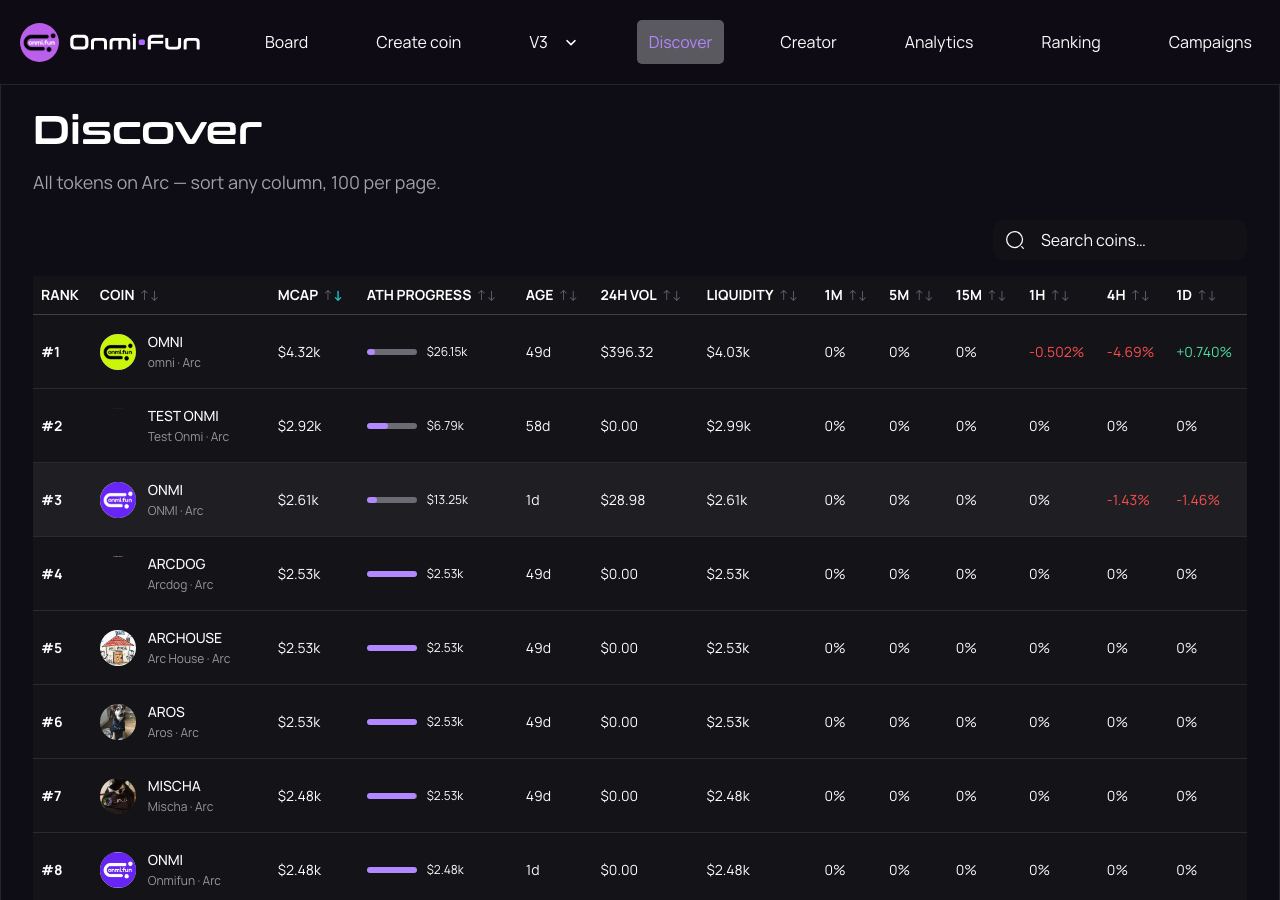Open ARCHOUSE coin avatar
Screen dimensions: 1280x900
click(x=118, y=648)
